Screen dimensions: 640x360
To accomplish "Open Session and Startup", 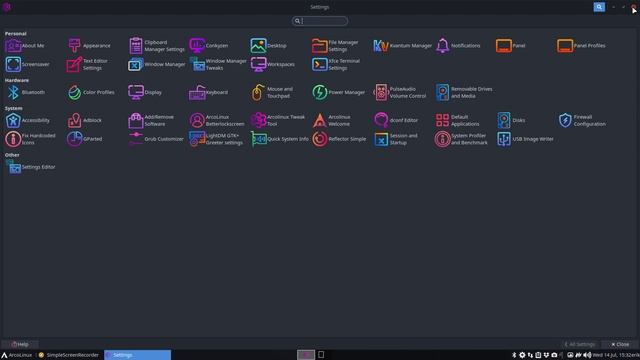I will pyautogui.click(x=396, y=139).
